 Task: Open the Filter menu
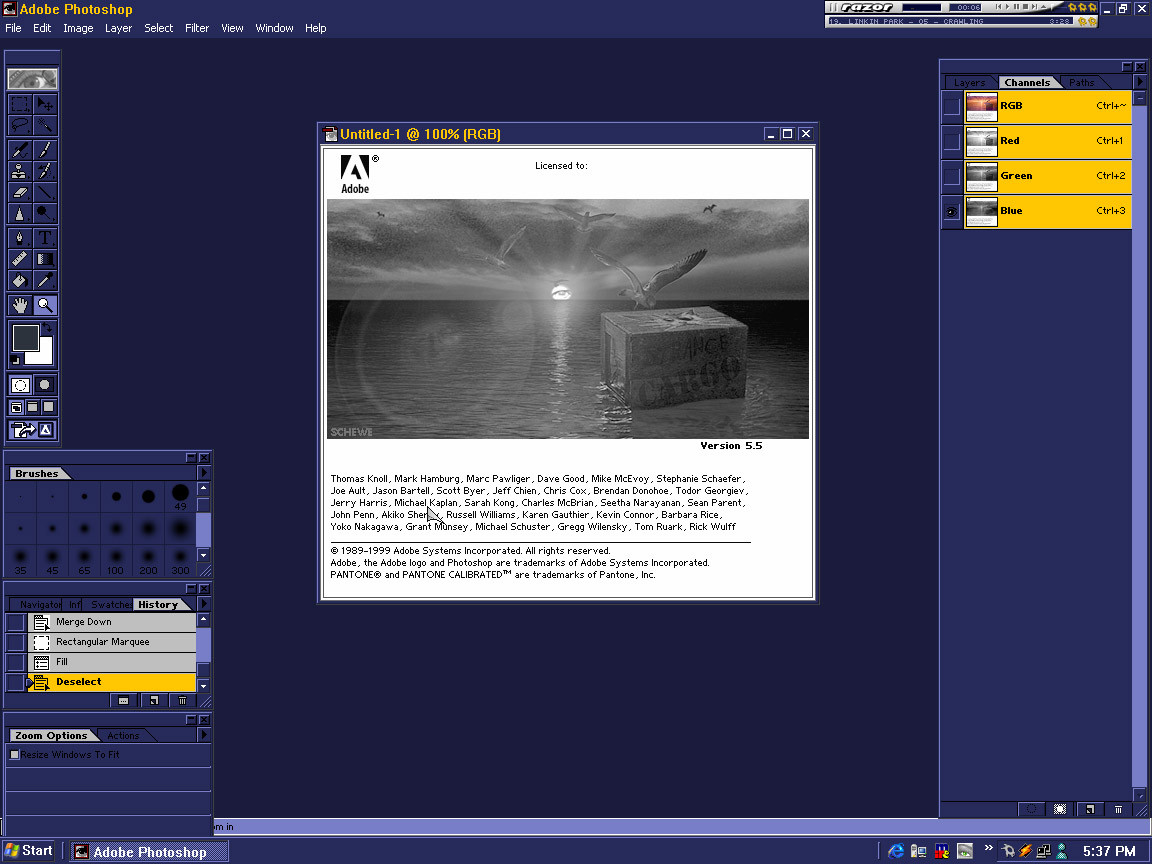point(197,28)
